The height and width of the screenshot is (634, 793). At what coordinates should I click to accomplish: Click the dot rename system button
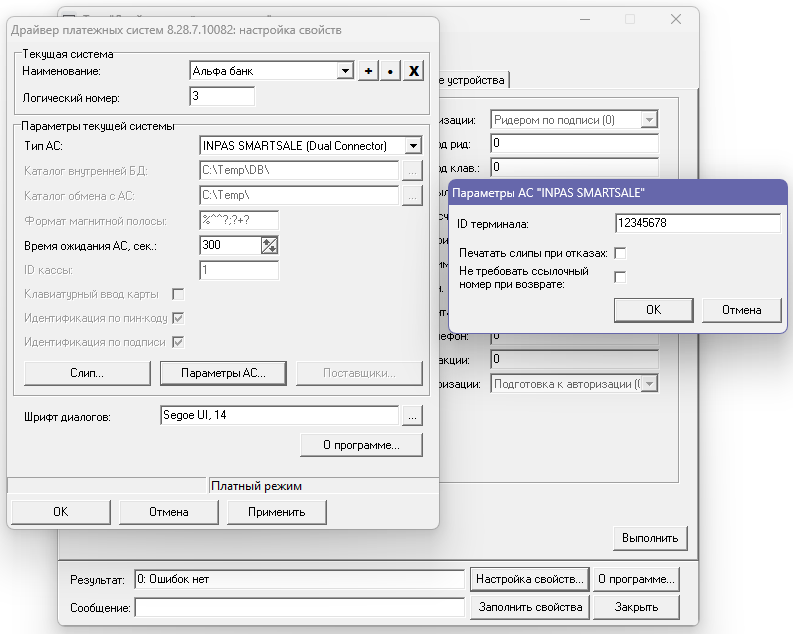point(390,71)
